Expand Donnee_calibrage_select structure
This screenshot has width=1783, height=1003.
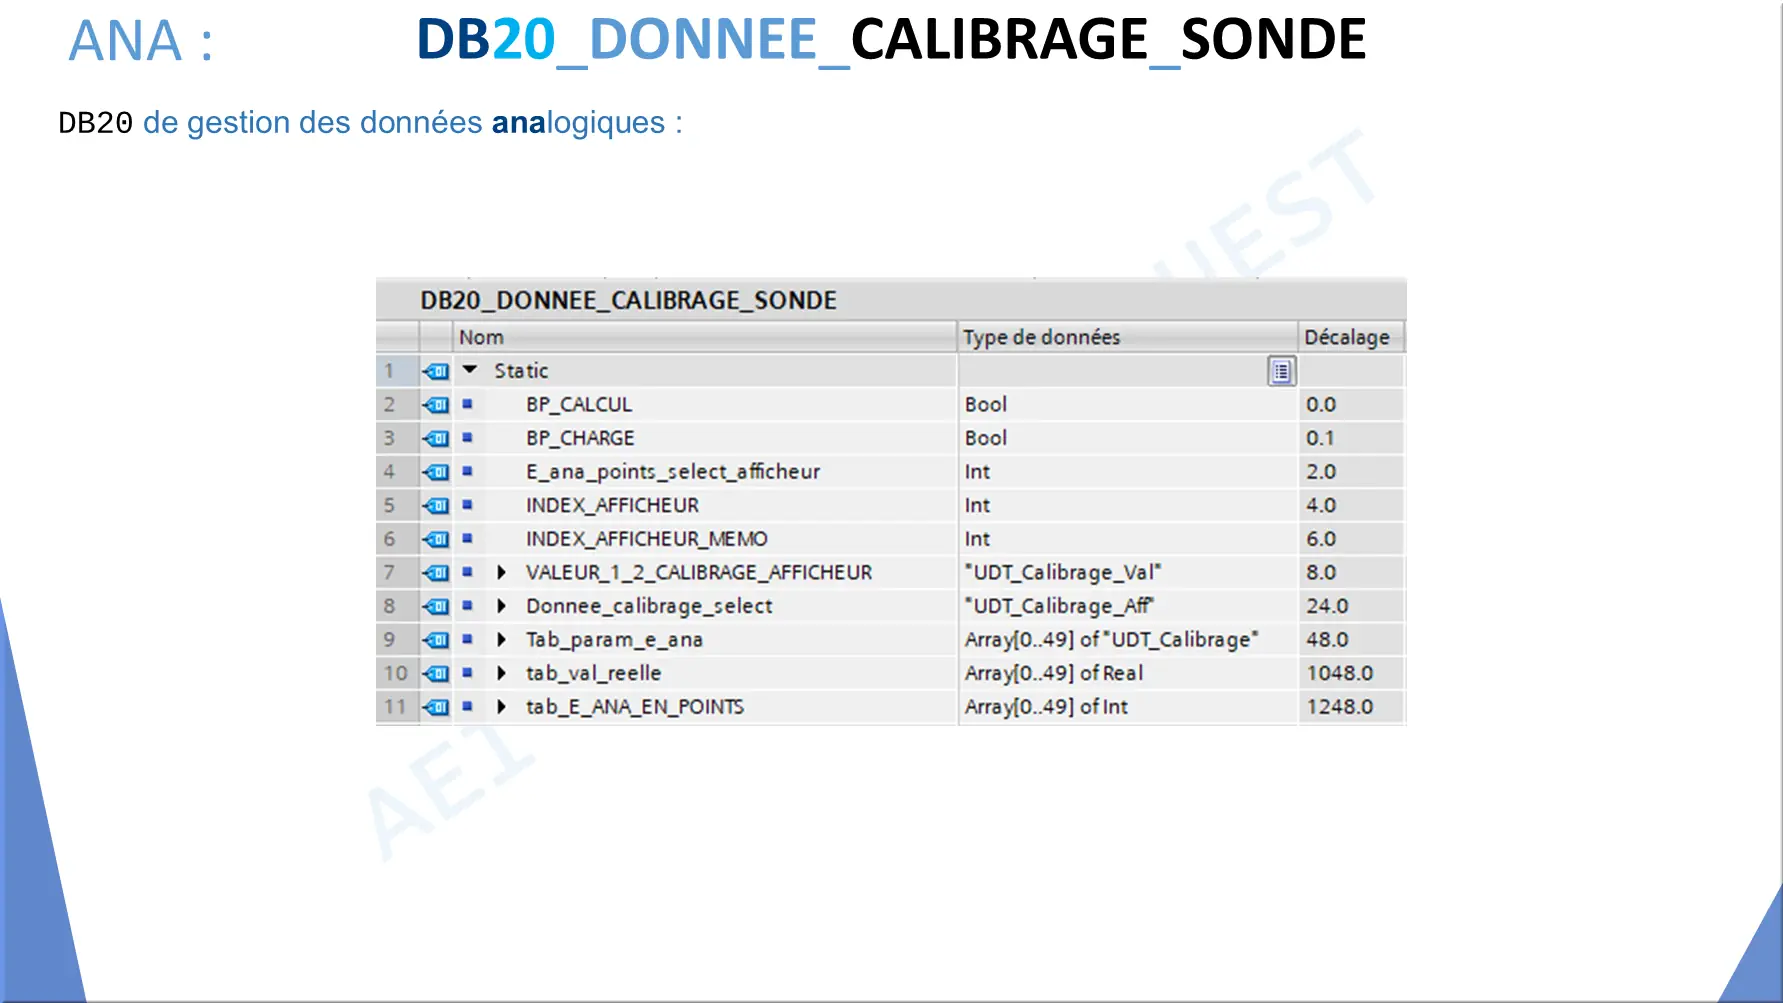click(x=502, y=606)
